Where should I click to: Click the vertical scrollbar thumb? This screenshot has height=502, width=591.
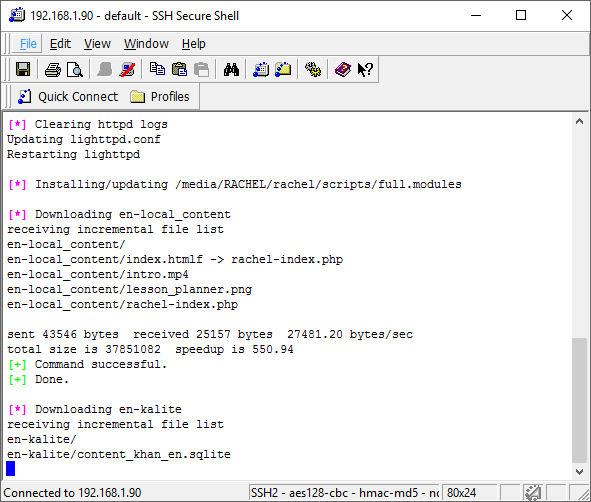coord(579,400)
